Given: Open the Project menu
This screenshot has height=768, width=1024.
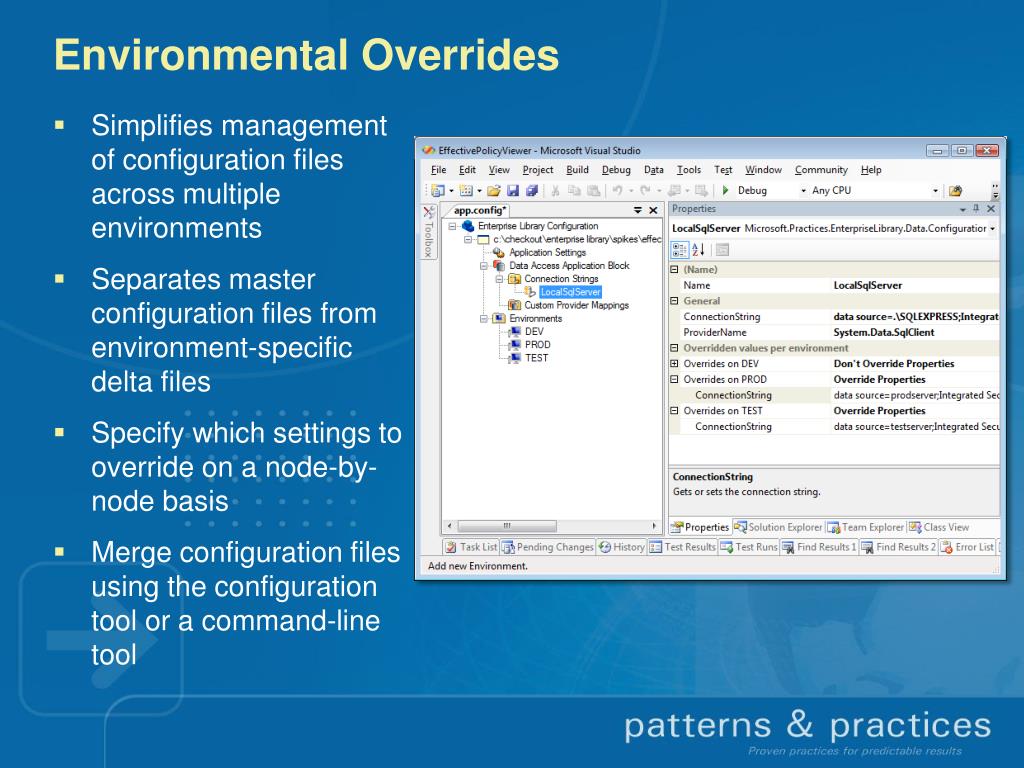Looking at the screenshot, I should (537, 170).
